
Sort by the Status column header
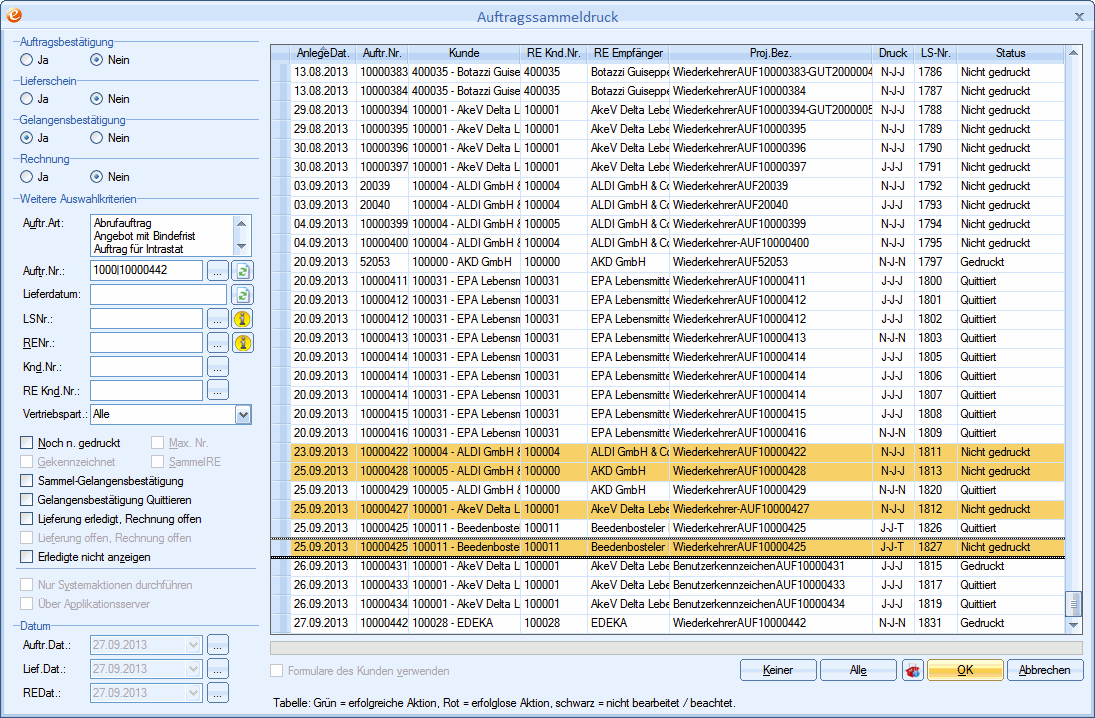click(1011, 53)
